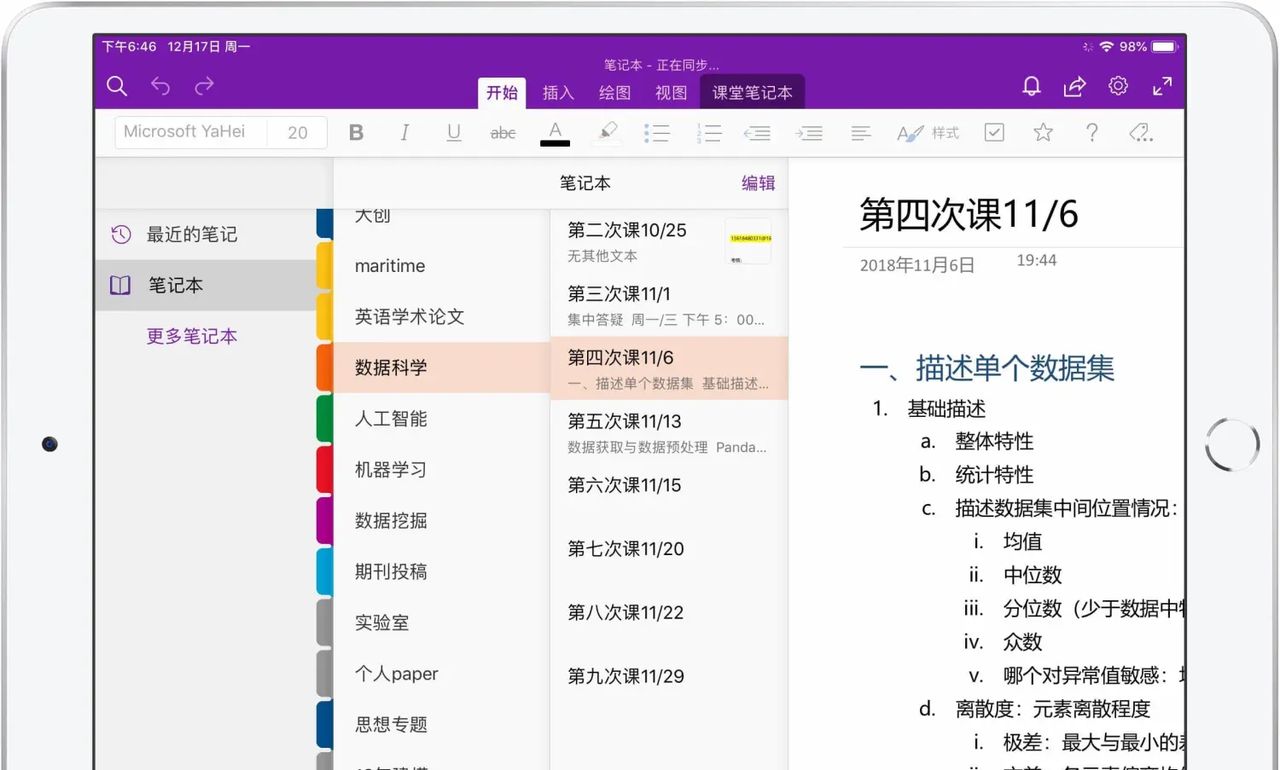Open the 思想专题 section
This screenshot has width=1280, height=770.
coord(441,725)
